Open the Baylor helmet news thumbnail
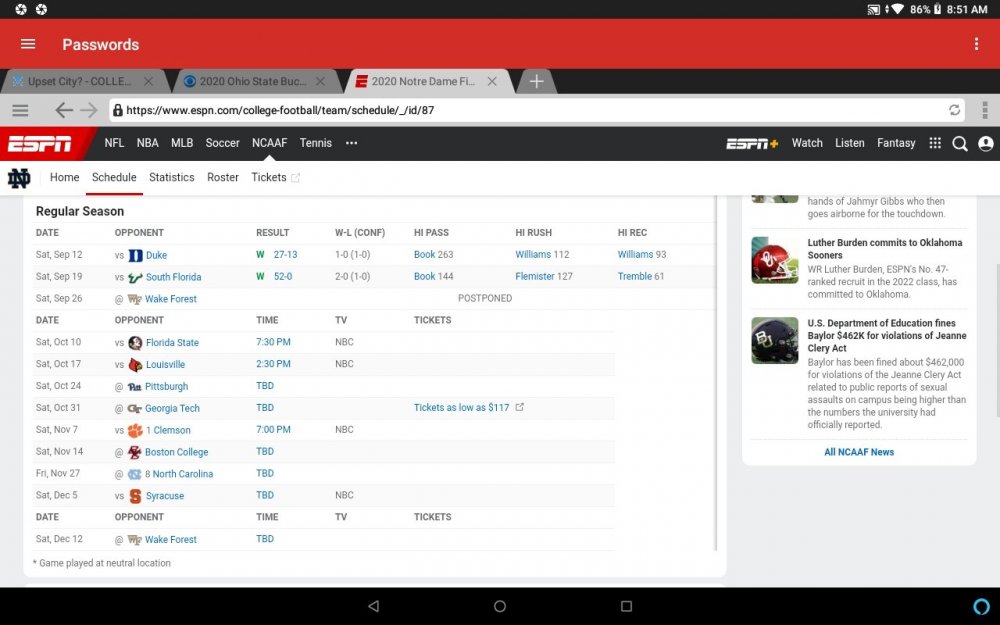 pyautogui.click(x=774, y=340)
